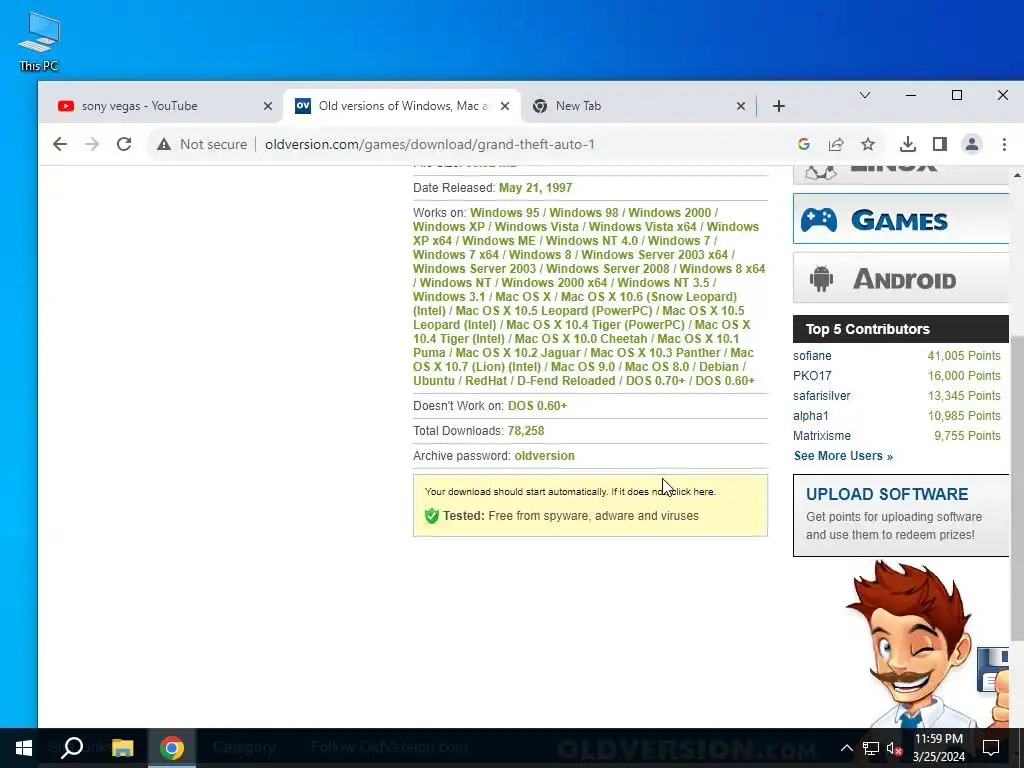Click the Top 5 Contributors header

[901, 329]
